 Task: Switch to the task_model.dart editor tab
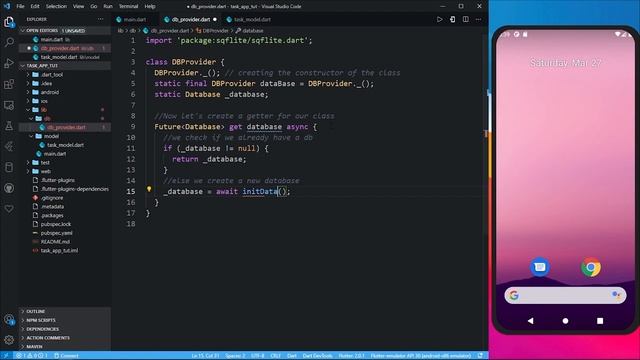[x=252, y=19]
